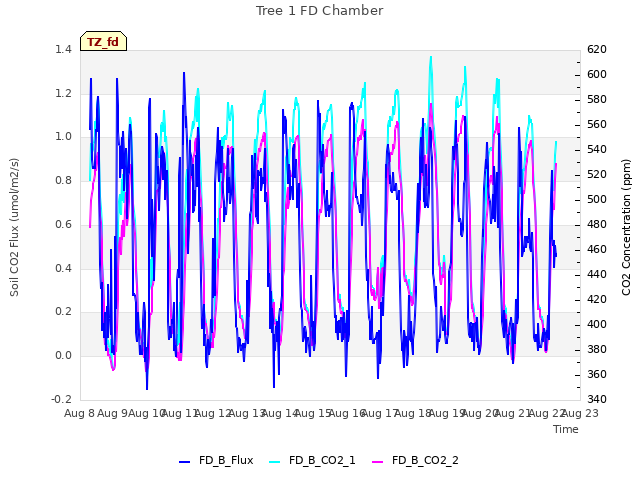
Task: Click the CO2 Concentration (ppm) axis title
Action: click(626, 227)
